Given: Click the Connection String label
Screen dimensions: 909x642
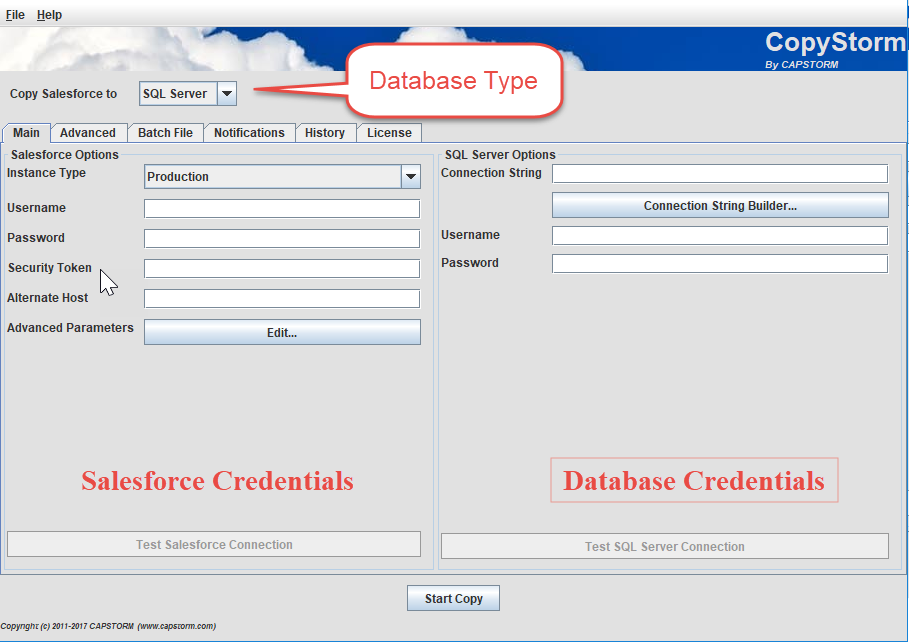Looking at the screenshot, I should [491, 173].
